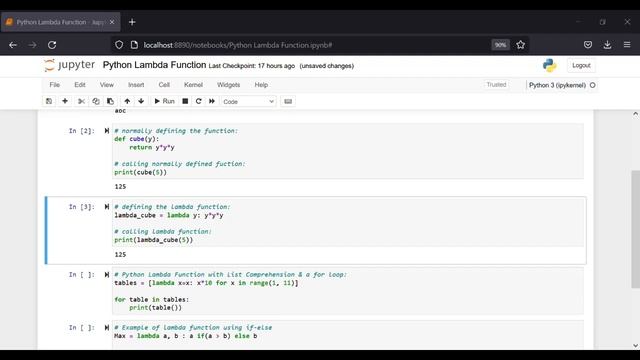Open the browser downloads icon
Image resolution: width=640 pixels, height=360 pixels.
tap(607, 45)
